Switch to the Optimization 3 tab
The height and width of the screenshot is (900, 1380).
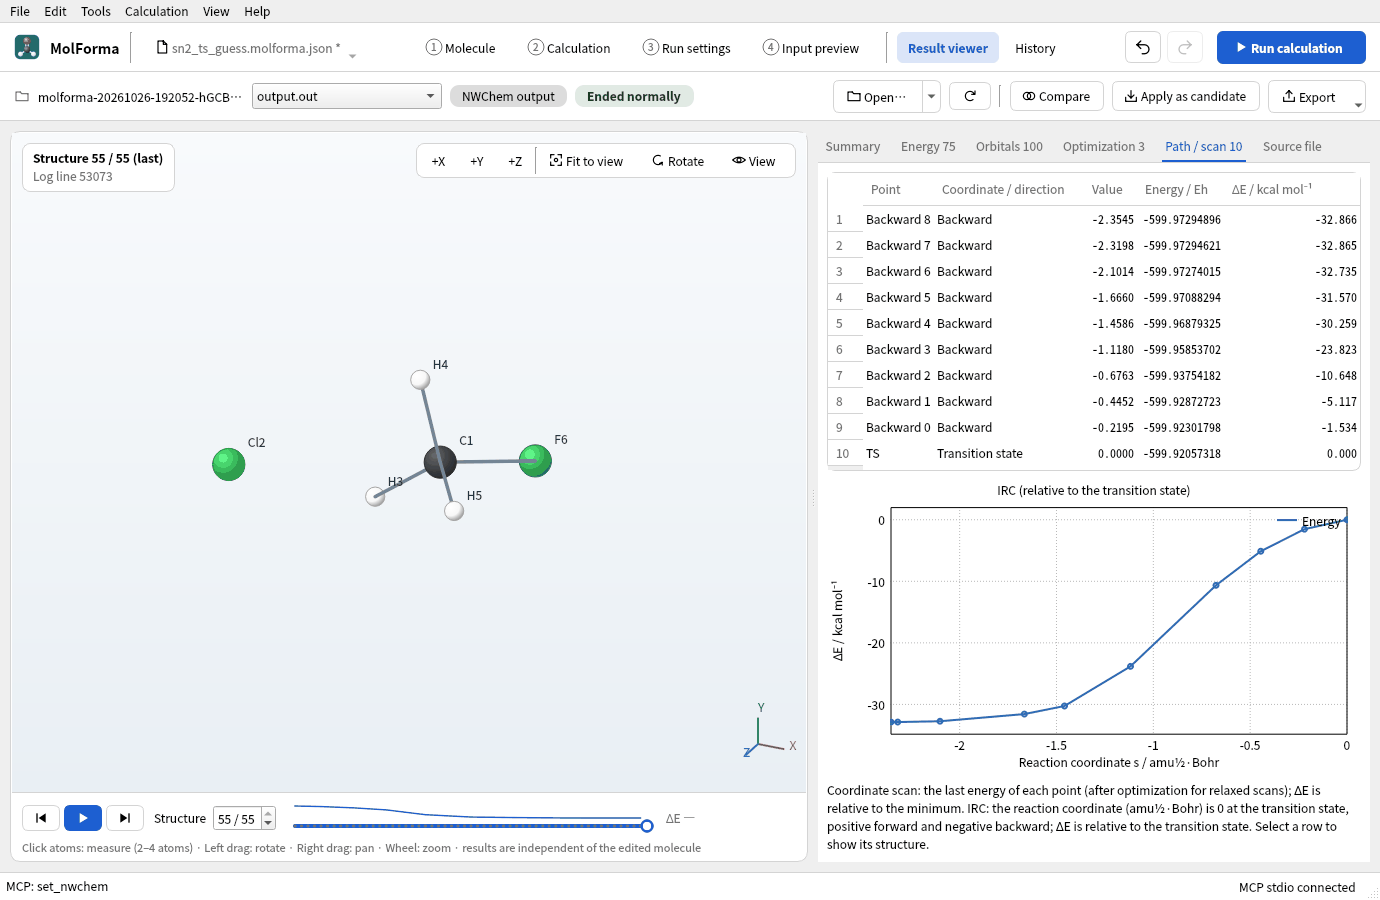coord(1103,146)
